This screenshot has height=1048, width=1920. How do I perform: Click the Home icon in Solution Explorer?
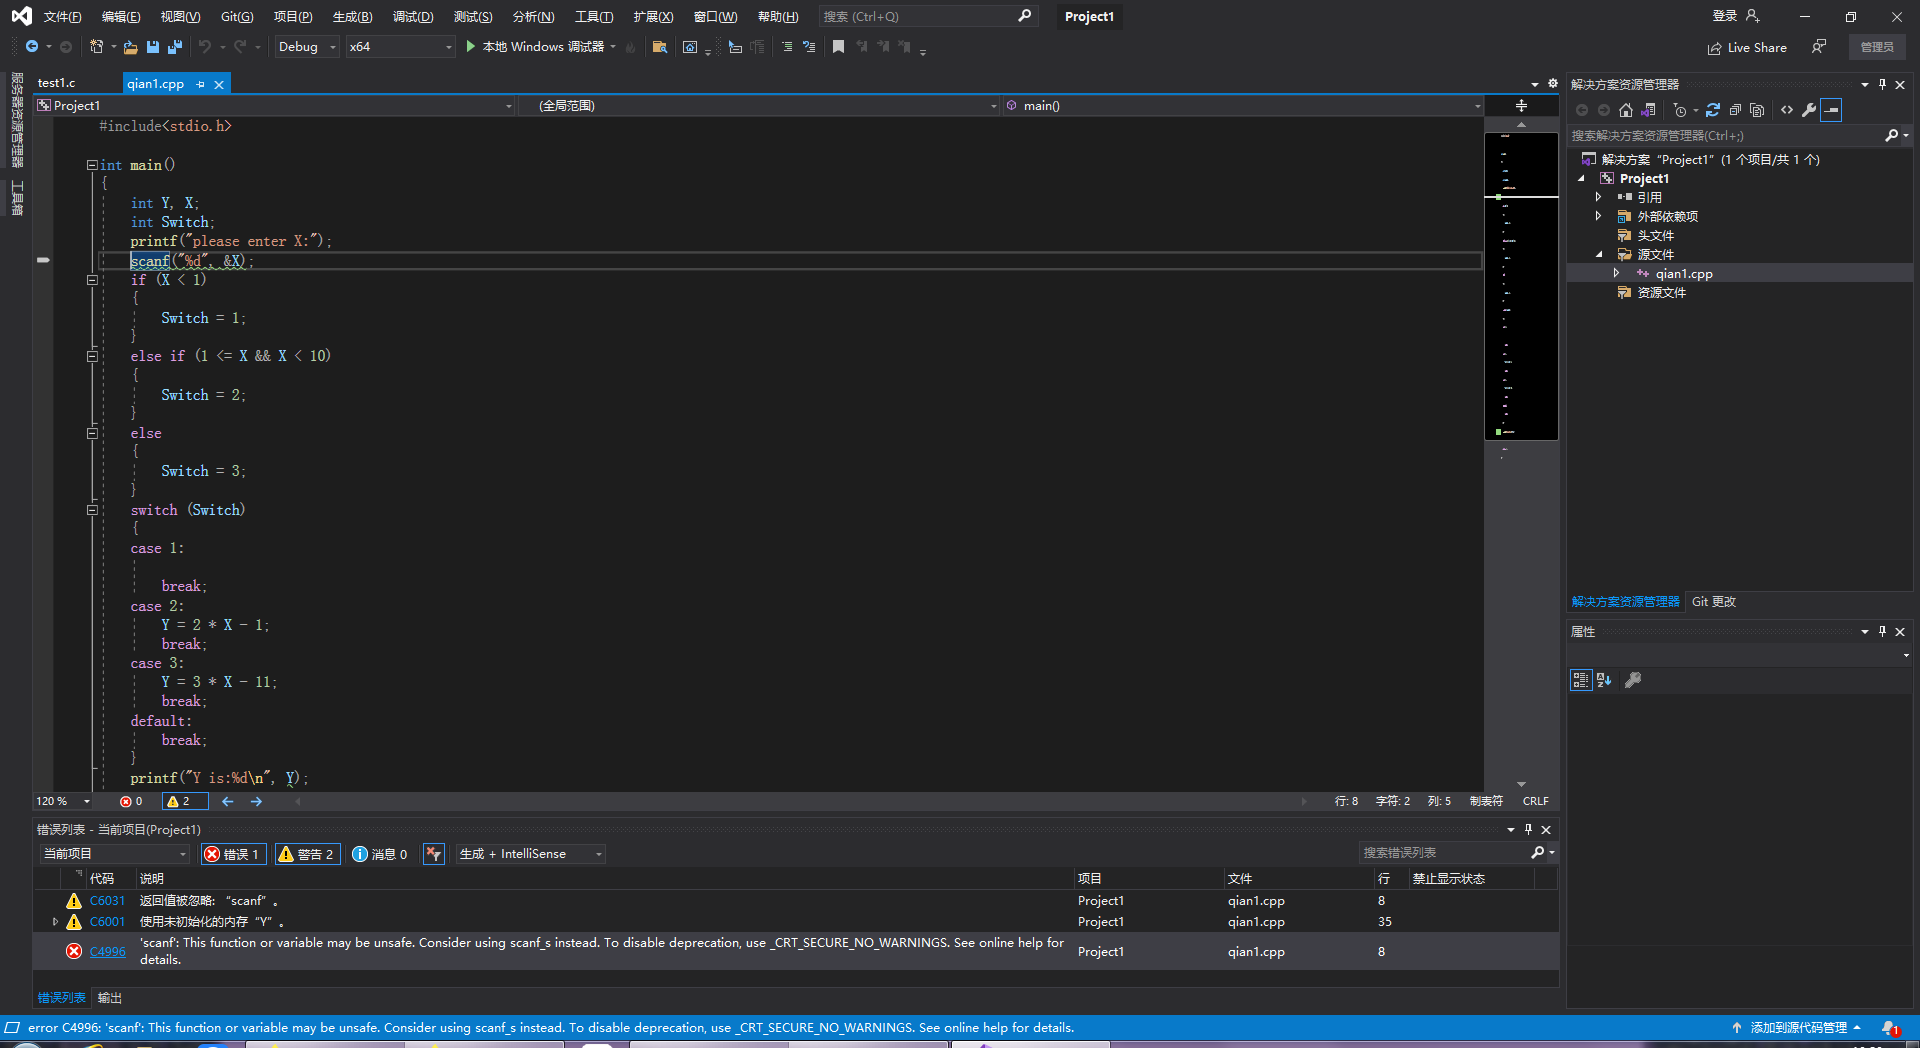point(1626,110)
